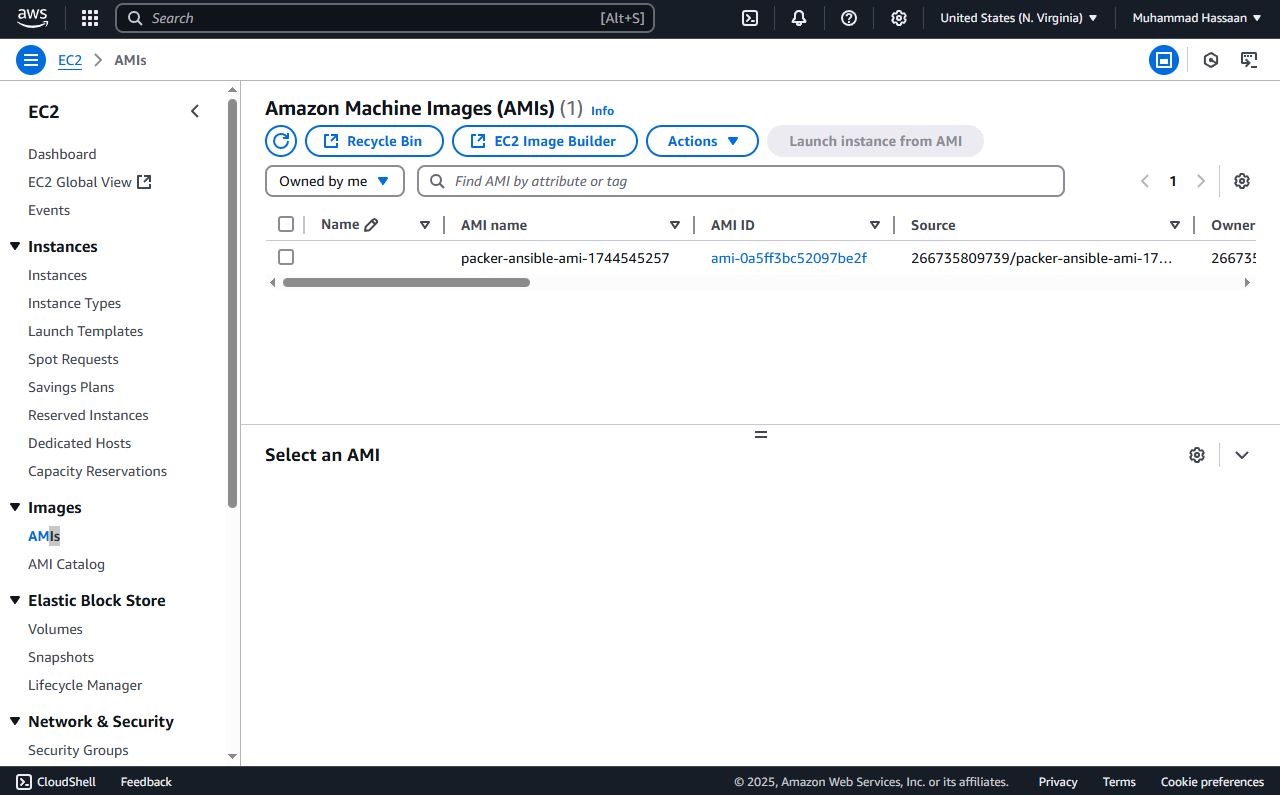Click the blue panel layout icon

coord(1163,60)
